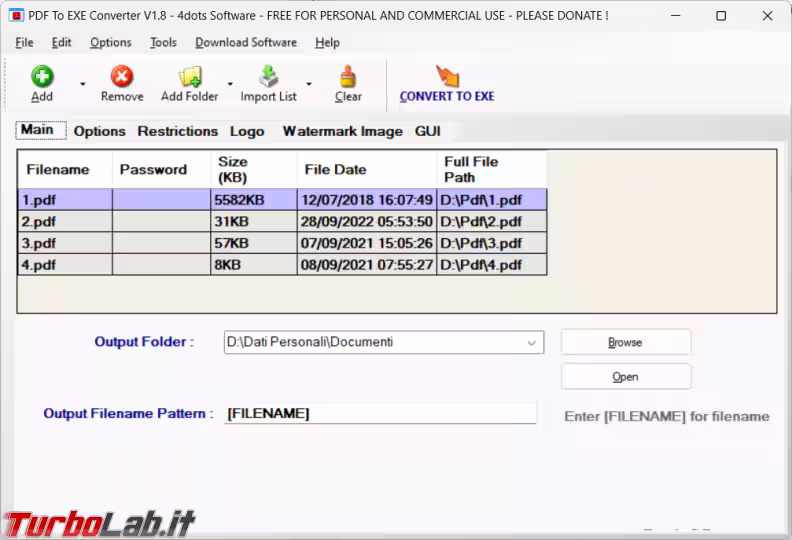
Task: Switch to the Logo tab
Action: (247, 131)
